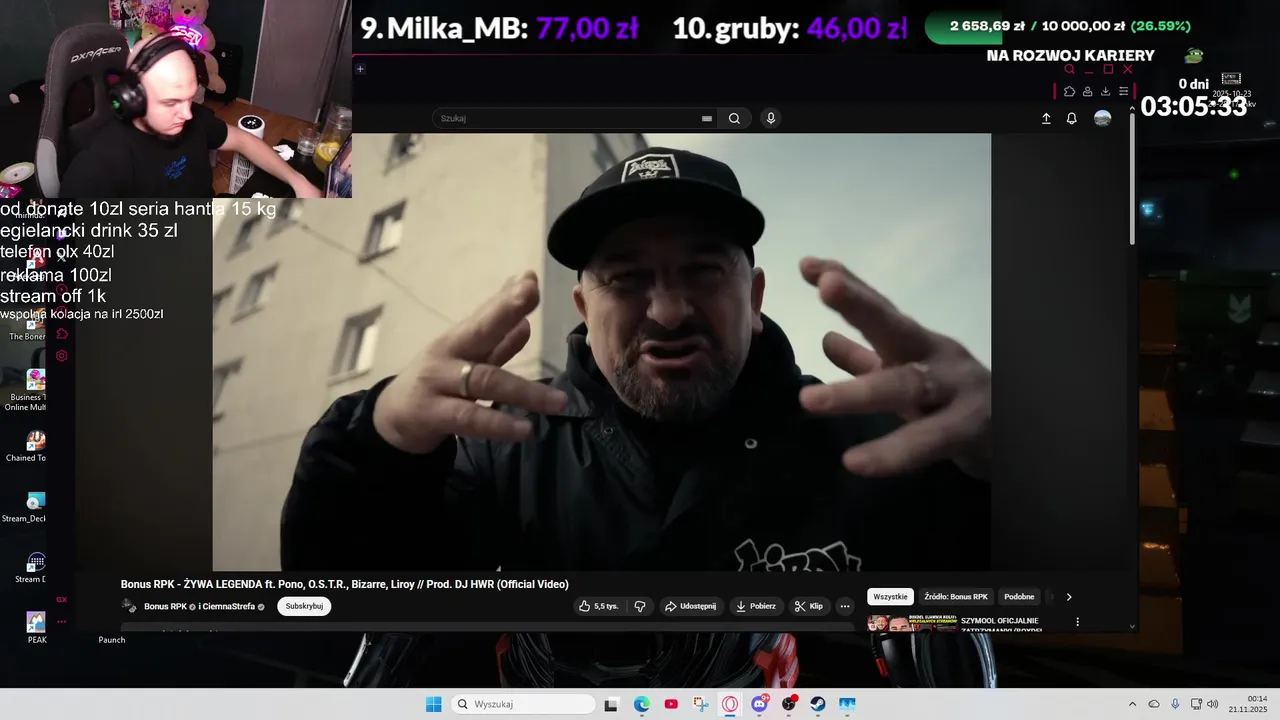
Task: Click Udostępnij to share the video
Action: (x=690, y=606)
